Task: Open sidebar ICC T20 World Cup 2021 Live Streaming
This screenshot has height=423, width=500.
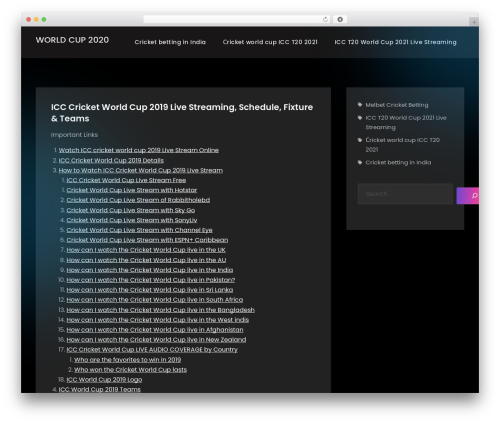Action: point(406,122)
